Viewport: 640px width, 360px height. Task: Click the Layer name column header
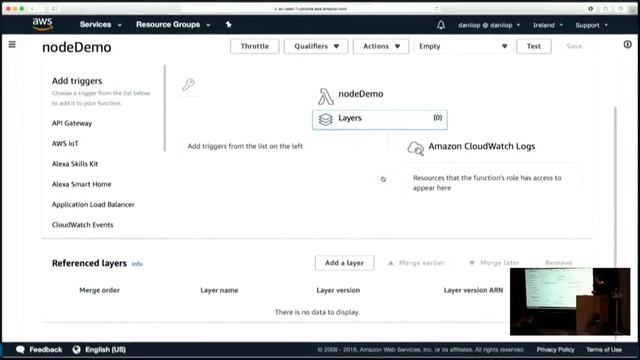point(219,290)
